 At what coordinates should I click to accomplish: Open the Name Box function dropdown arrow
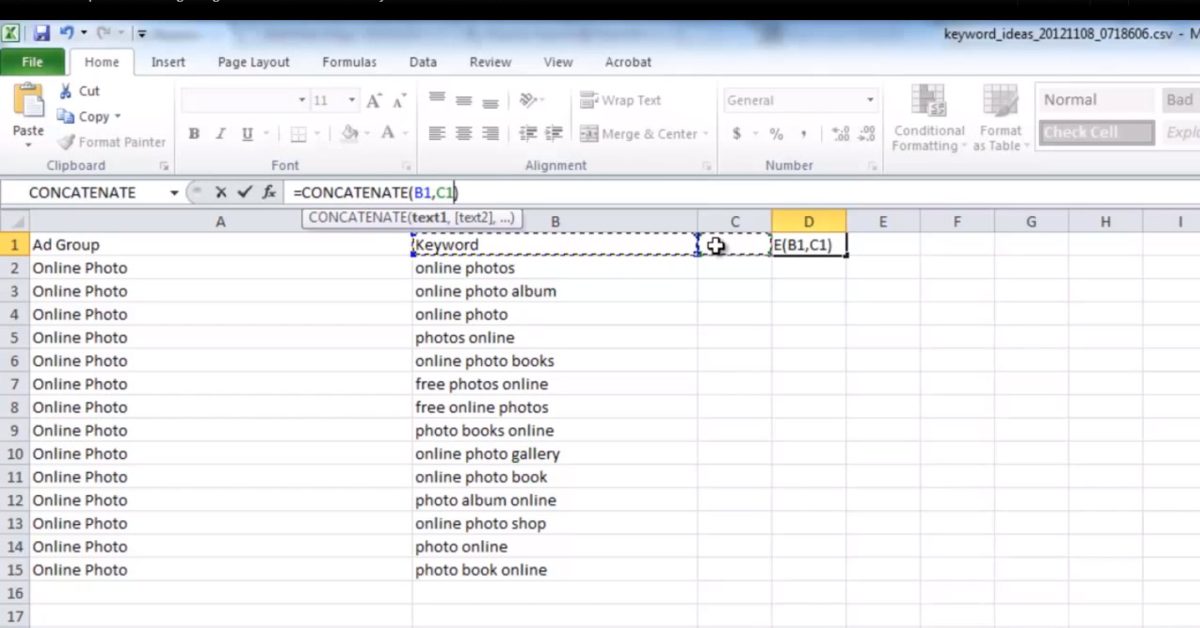click(174, 193)
